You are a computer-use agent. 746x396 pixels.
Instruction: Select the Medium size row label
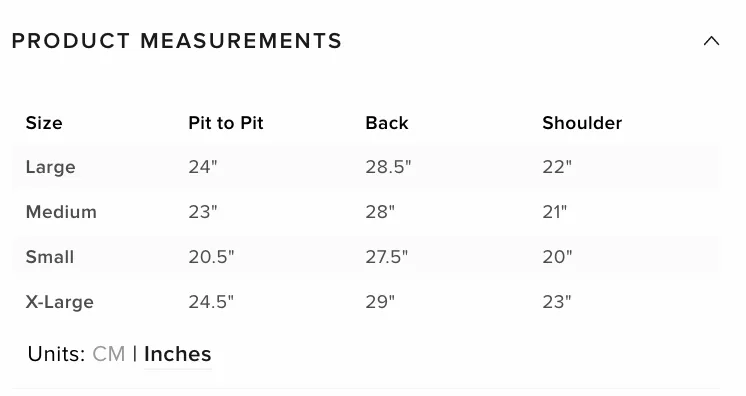pyautogui.click(x=61, y=212)
